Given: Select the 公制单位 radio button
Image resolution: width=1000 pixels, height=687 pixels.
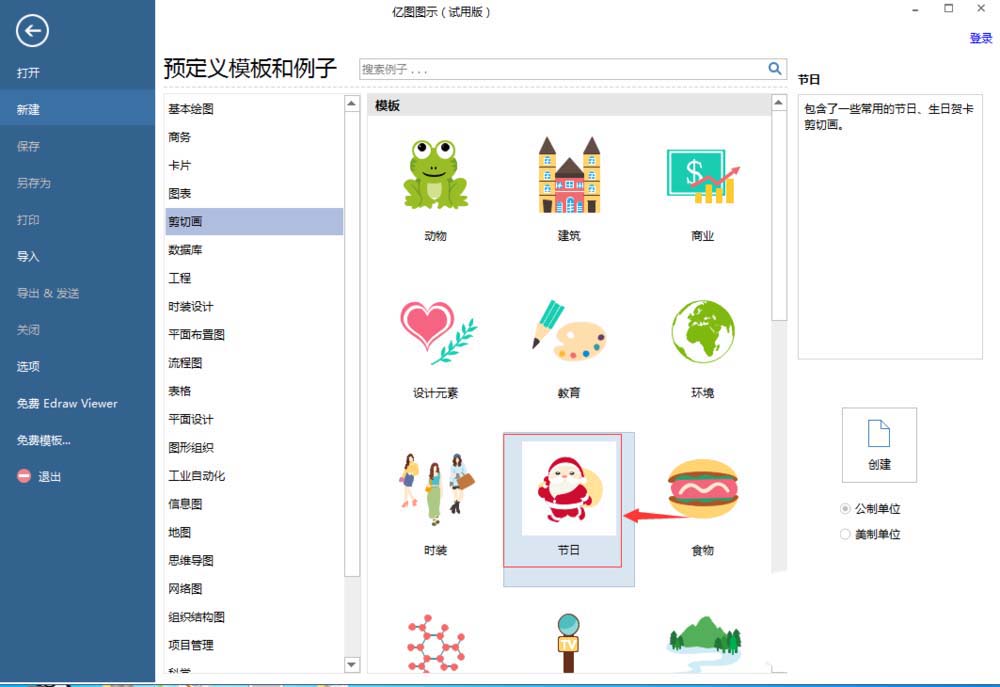Looking at the screenshot, I should coord(845,508).
